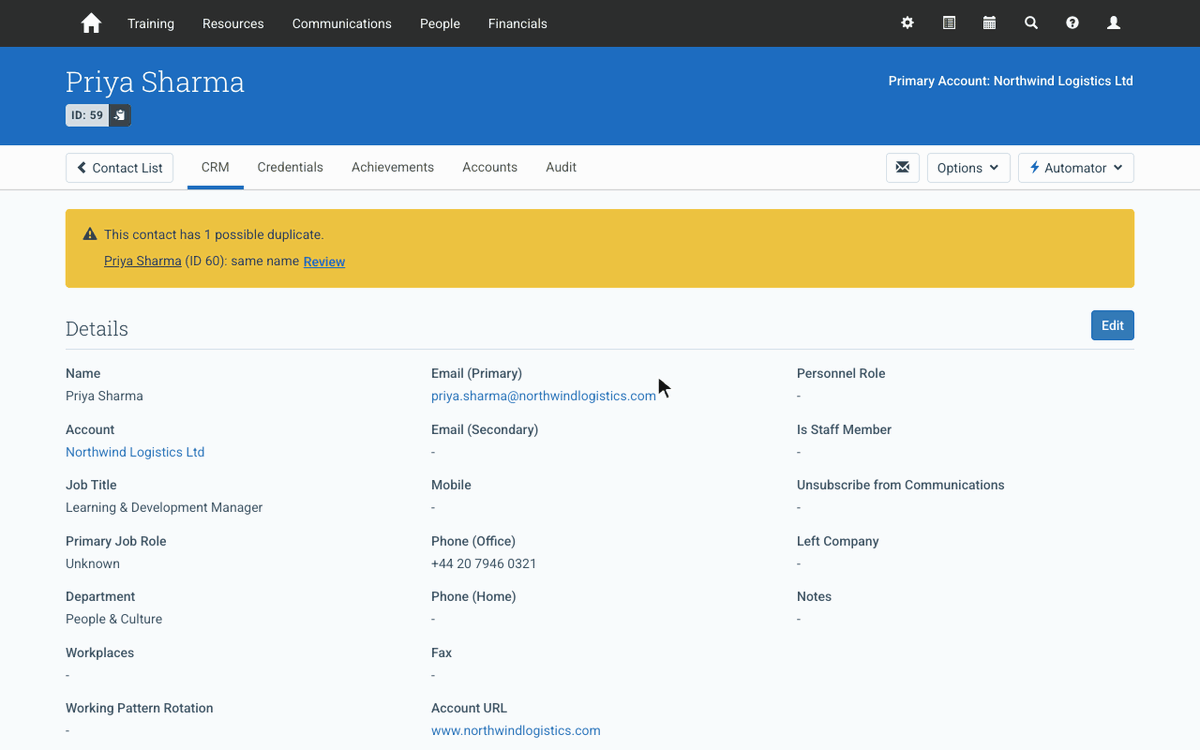
Task: Open the People menu
Action: [x=440, y=23]
